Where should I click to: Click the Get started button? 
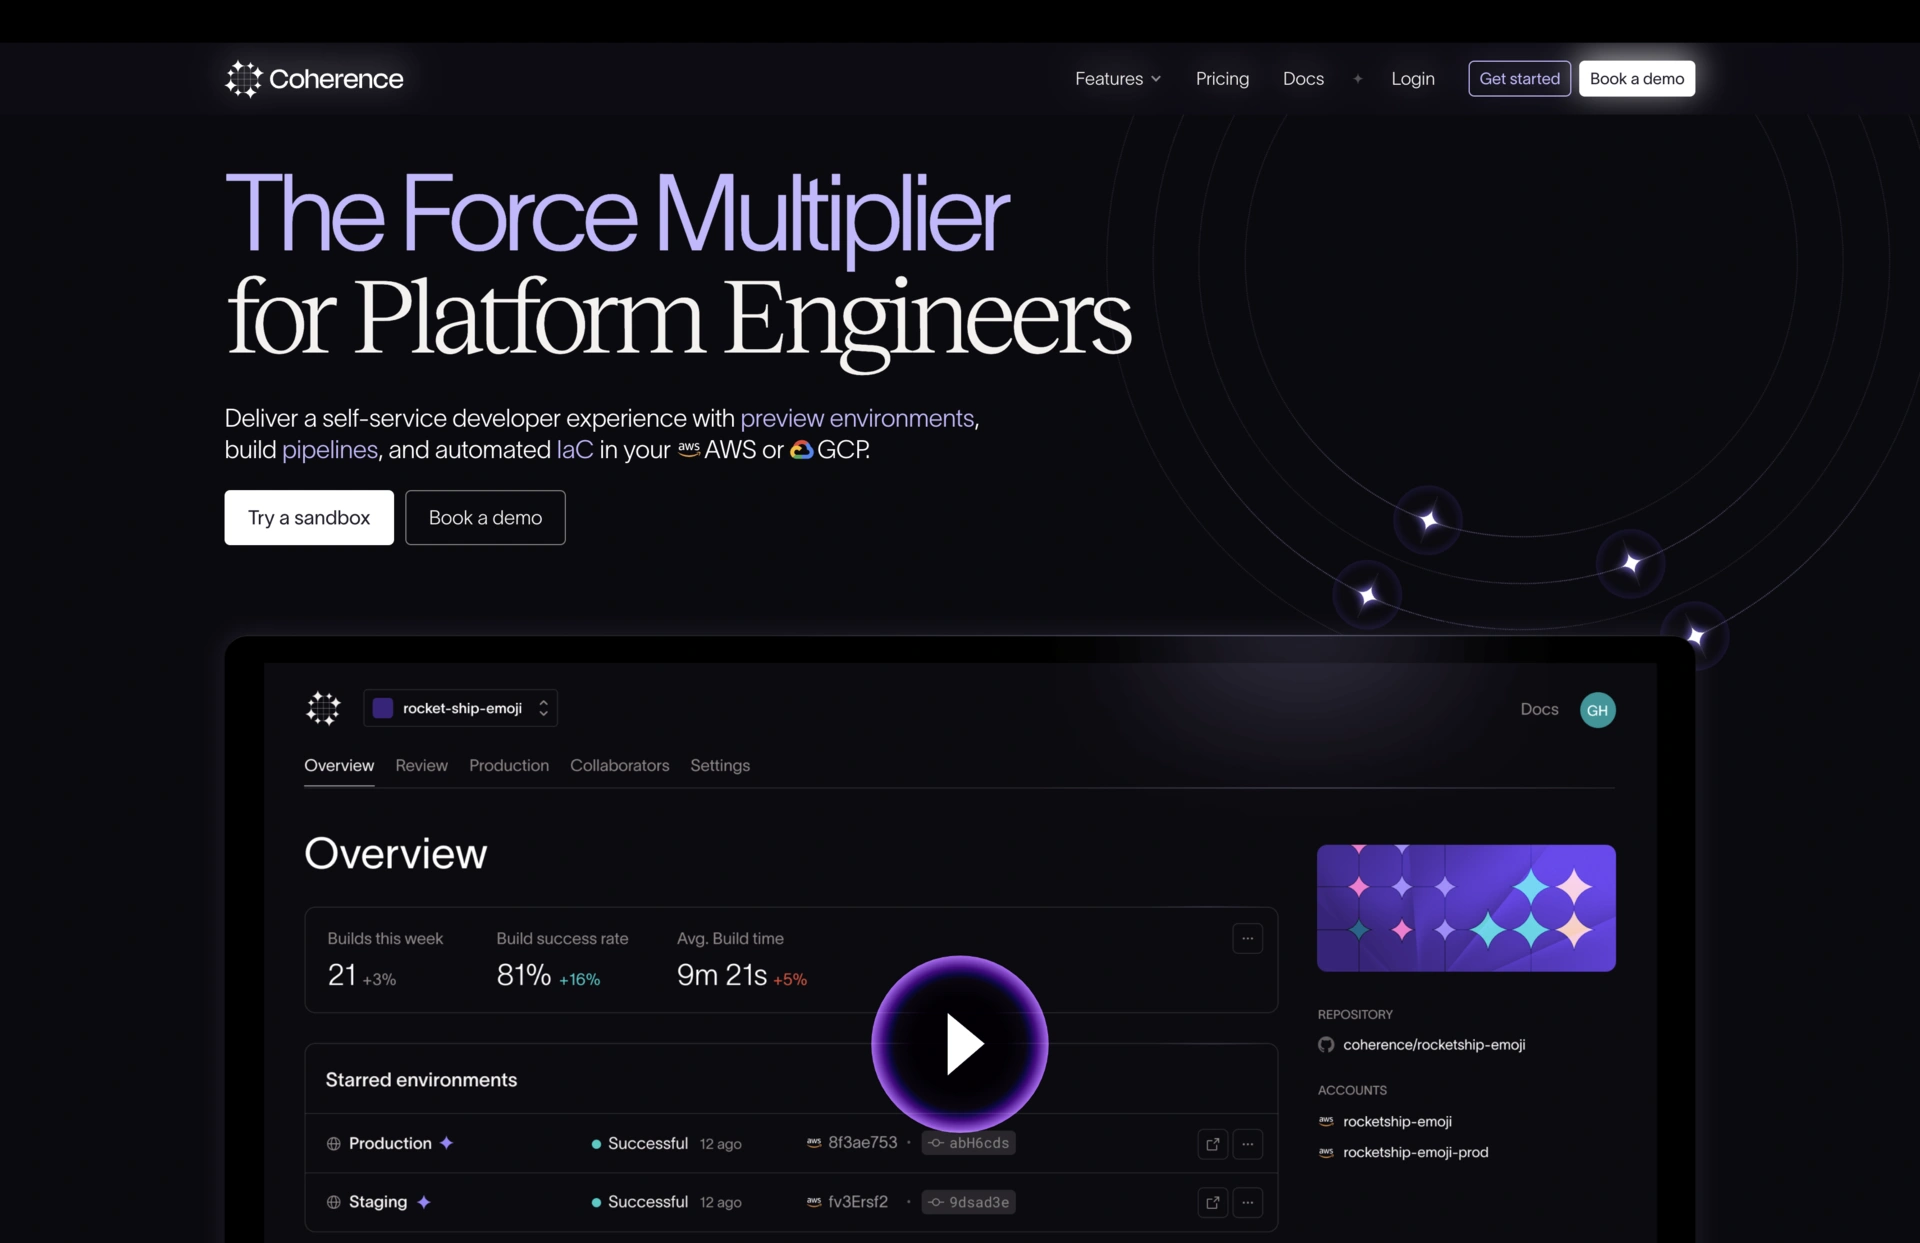point(1518,79)
